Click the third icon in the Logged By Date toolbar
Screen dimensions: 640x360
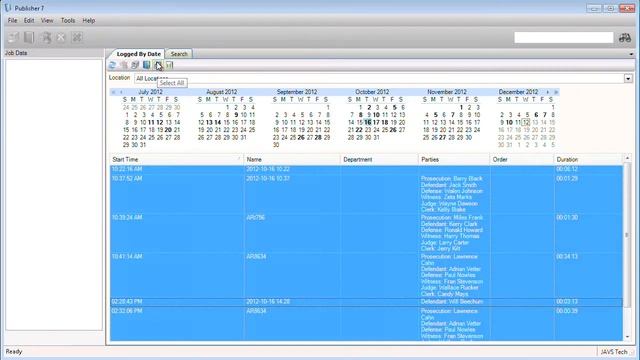[135, 65]
